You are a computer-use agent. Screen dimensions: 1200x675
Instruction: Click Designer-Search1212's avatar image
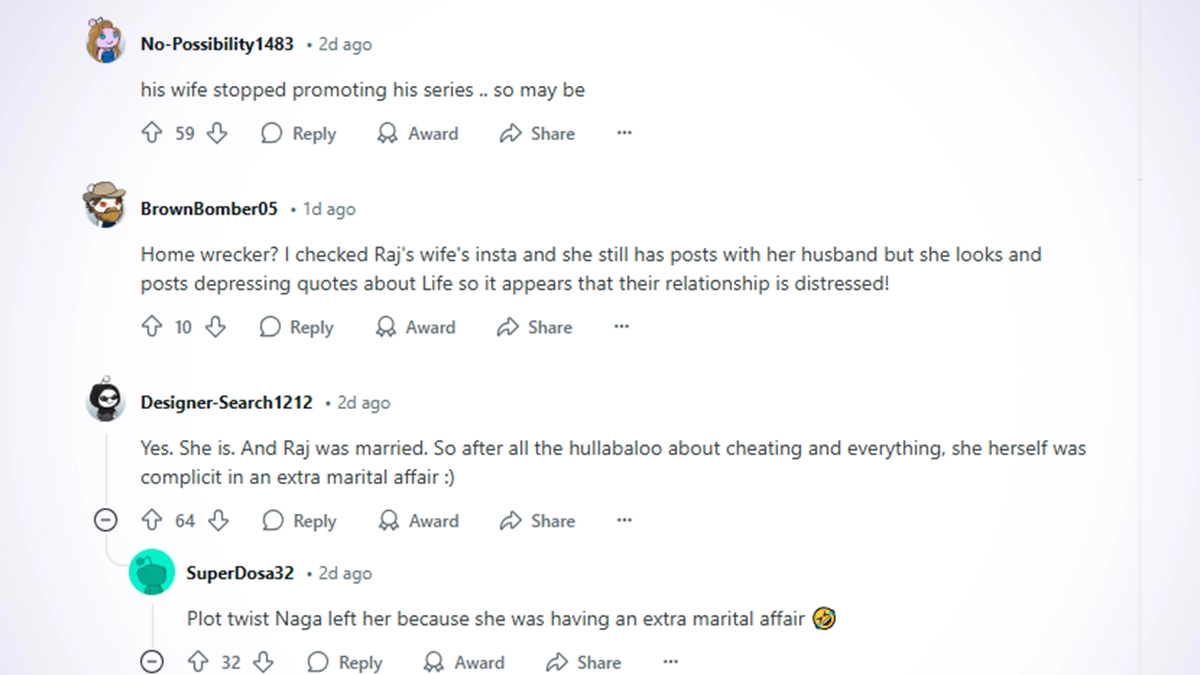coord(106,402)
